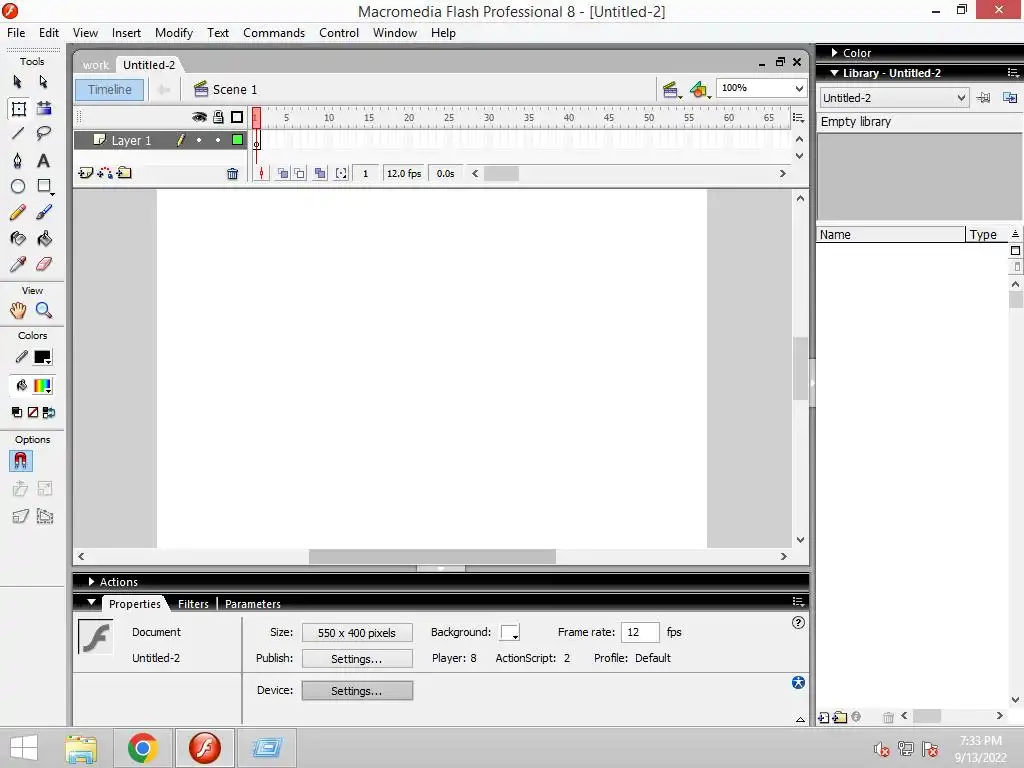Open the Library panel options menu

pos(1013,72)
